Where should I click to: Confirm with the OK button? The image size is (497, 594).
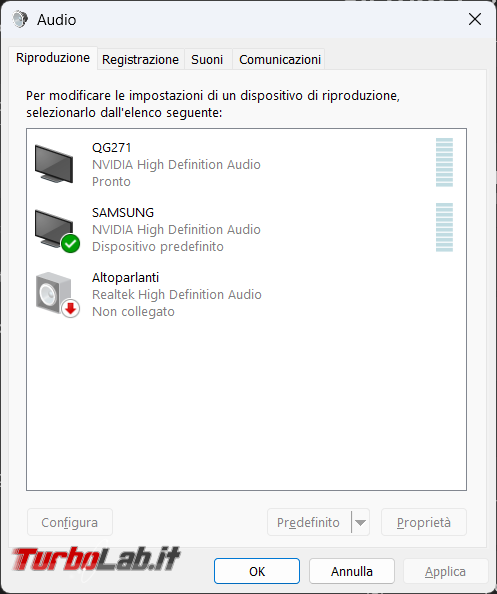257,571
